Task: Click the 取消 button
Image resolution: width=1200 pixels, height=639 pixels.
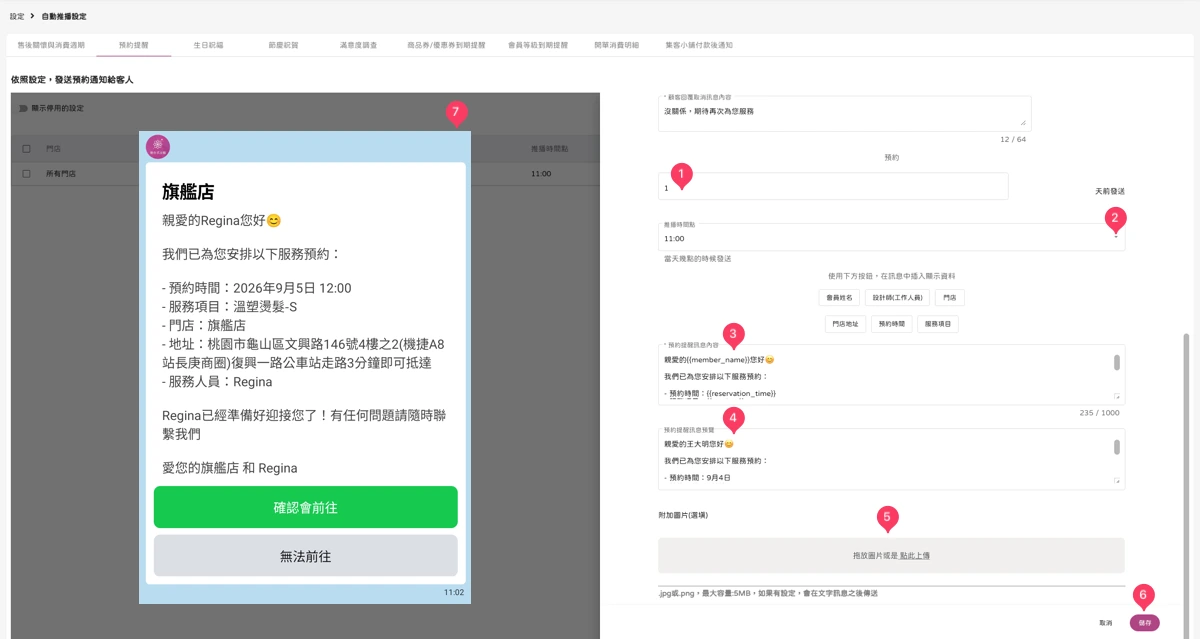Action: (x=1105, y=622)
